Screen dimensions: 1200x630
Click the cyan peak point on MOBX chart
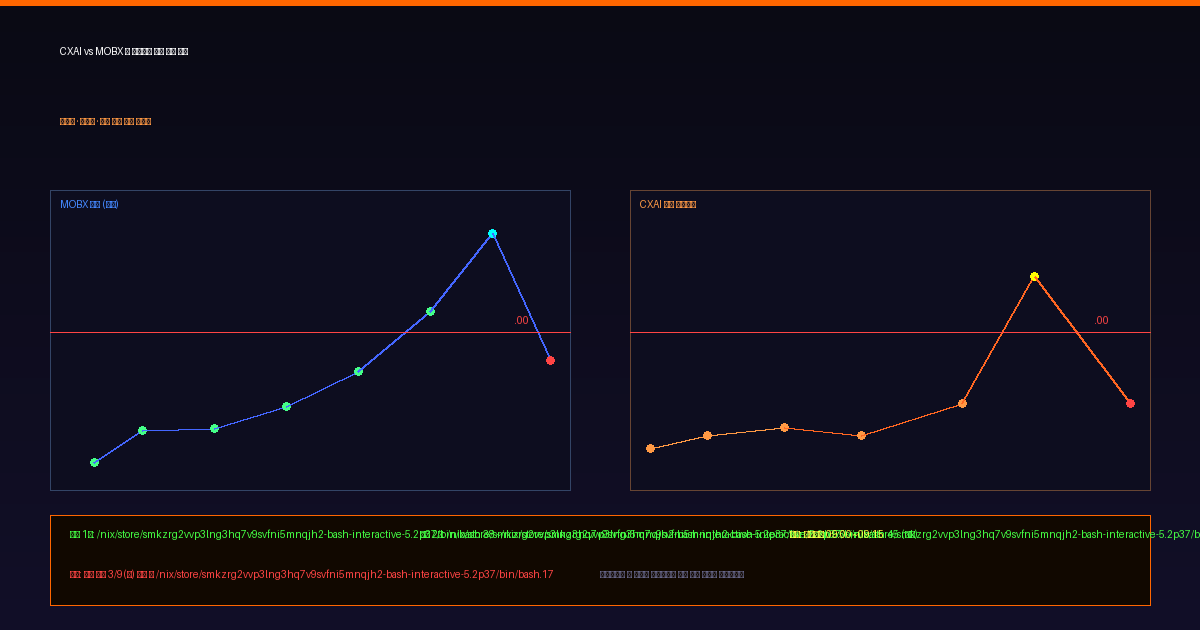492,233
